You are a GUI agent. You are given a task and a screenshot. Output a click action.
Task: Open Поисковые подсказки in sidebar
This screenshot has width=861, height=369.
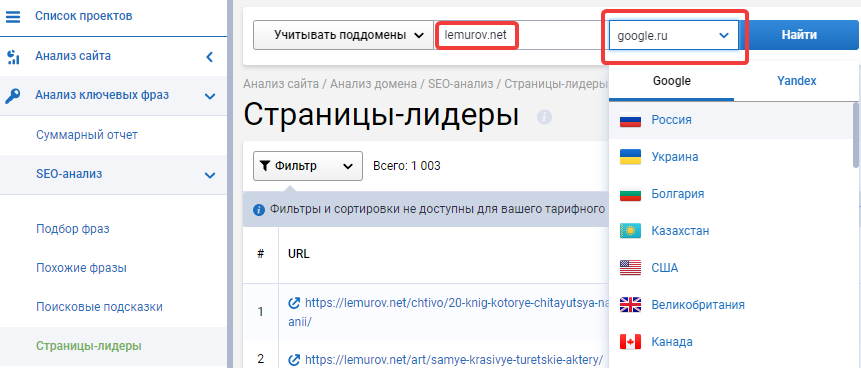99,307
